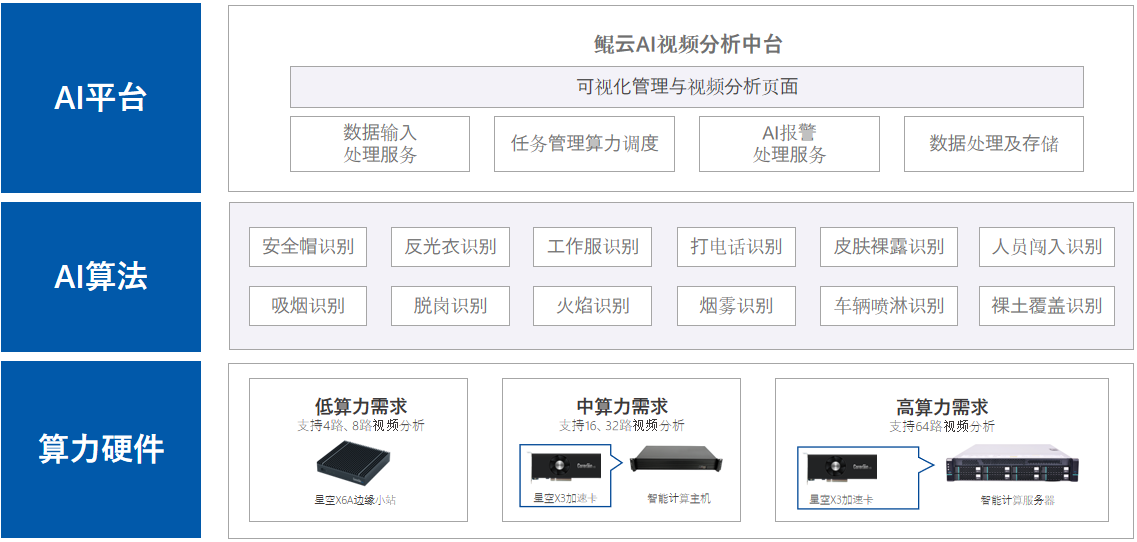
Task: Select the AI平台 blue side tab
Action: coord(100,98)
